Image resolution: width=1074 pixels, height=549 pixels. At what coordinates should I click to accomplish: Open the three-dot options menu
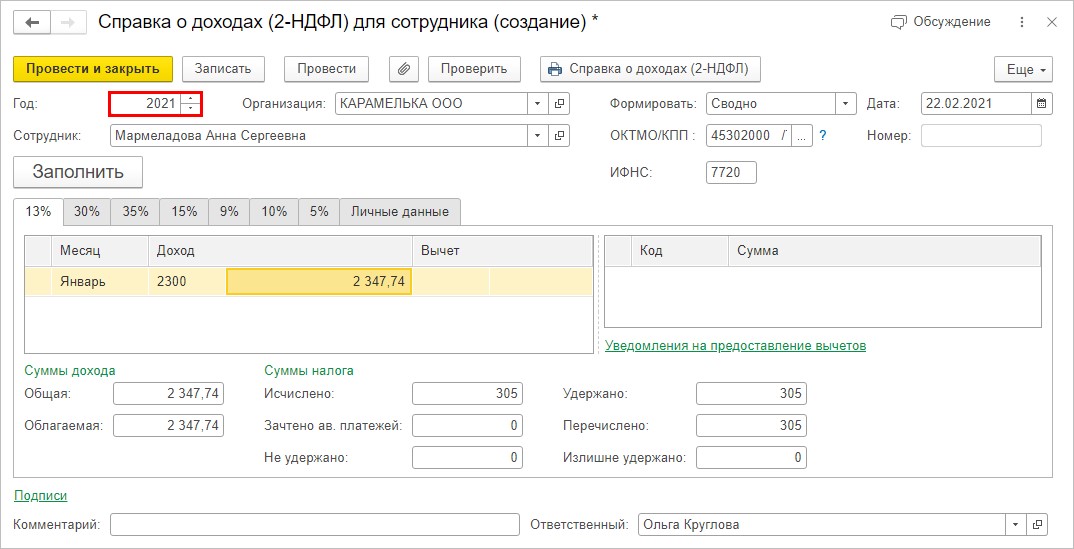(x=1022, y=23)
